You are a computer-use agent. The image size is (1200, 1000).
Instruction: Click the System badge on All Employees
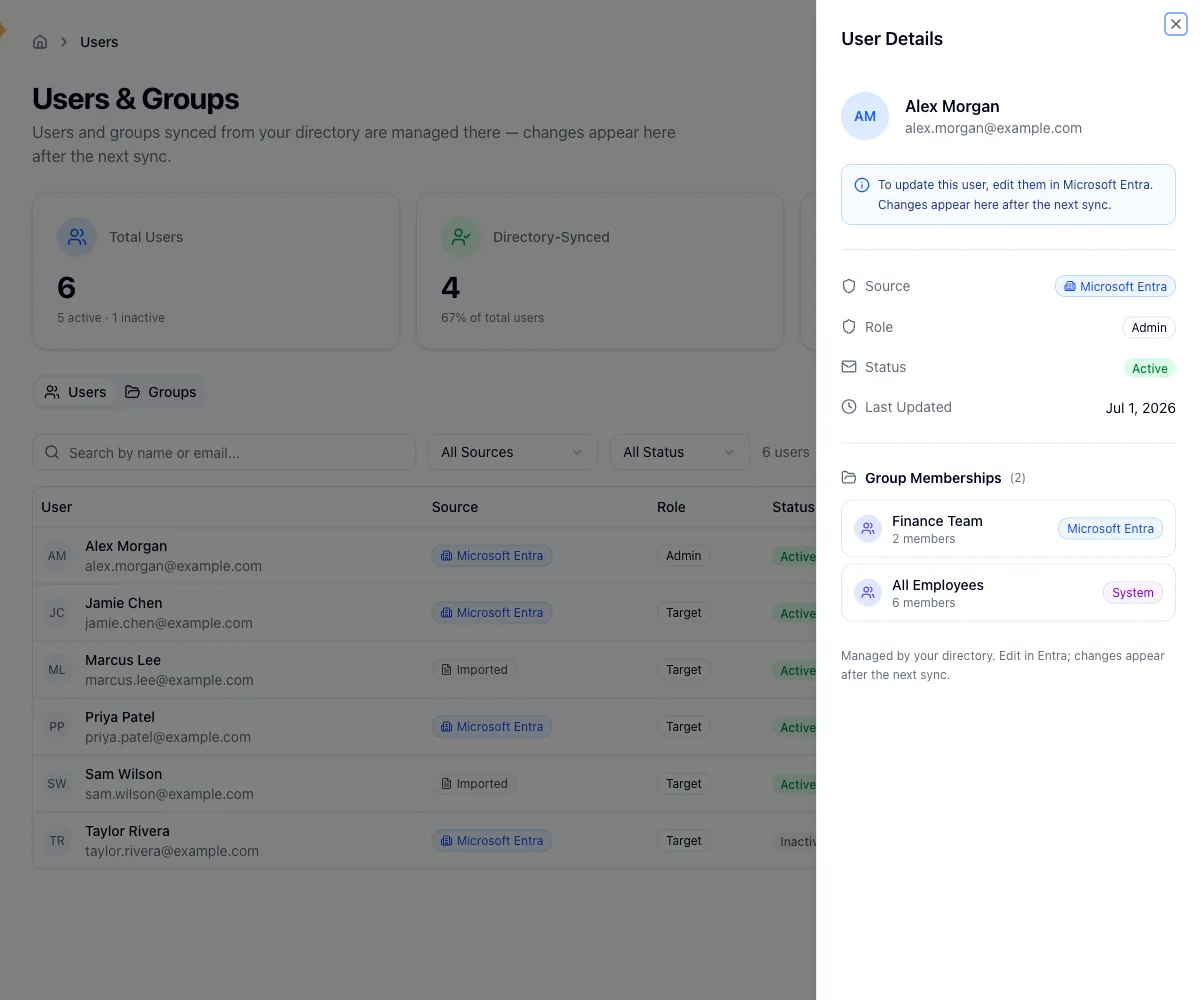[x=1133, y=592]
